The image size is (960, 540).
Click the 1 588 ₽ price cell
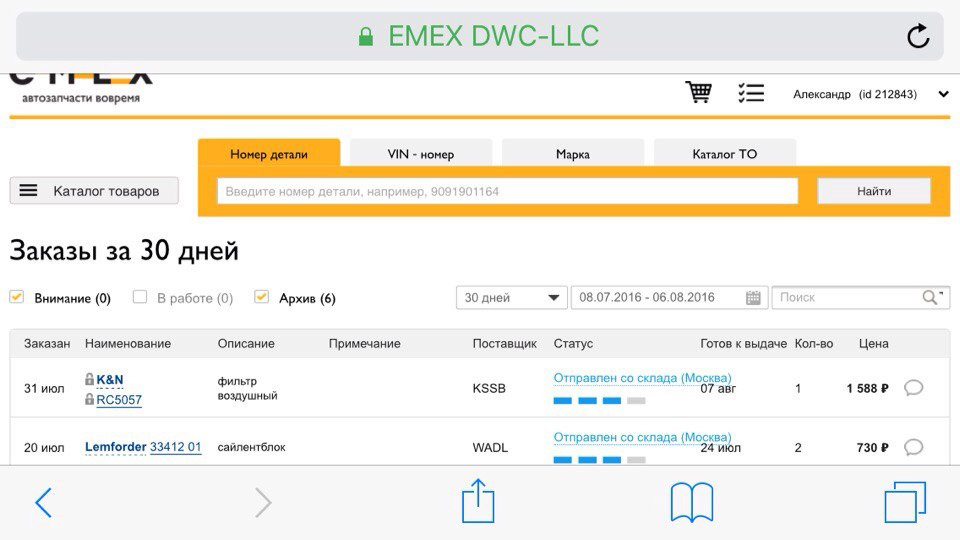tap(868, 388)
